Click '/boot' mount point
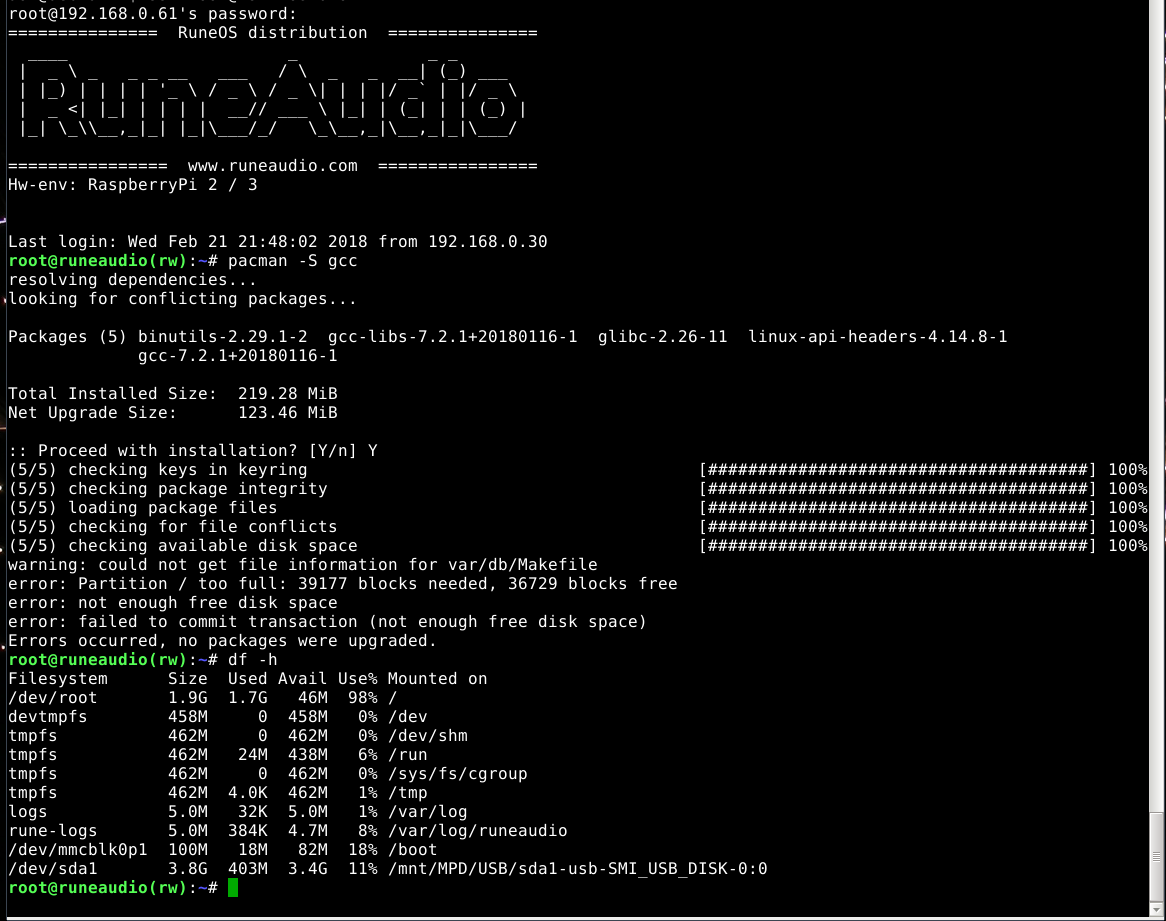 tap(413, 850)
